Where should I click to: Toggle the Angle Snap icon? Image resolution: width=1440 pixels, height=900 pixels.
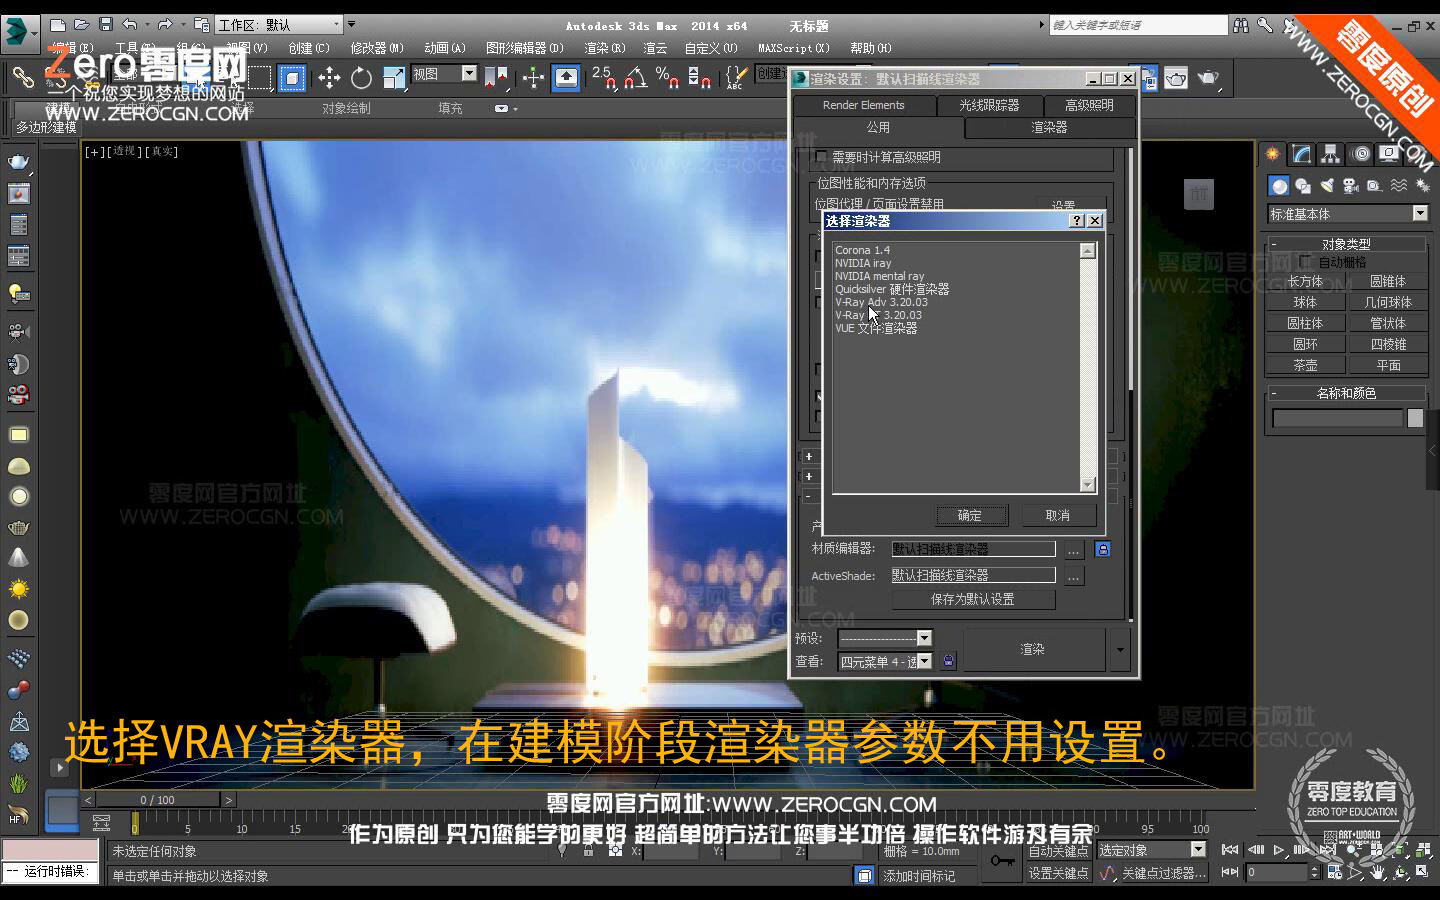point(636,77)
